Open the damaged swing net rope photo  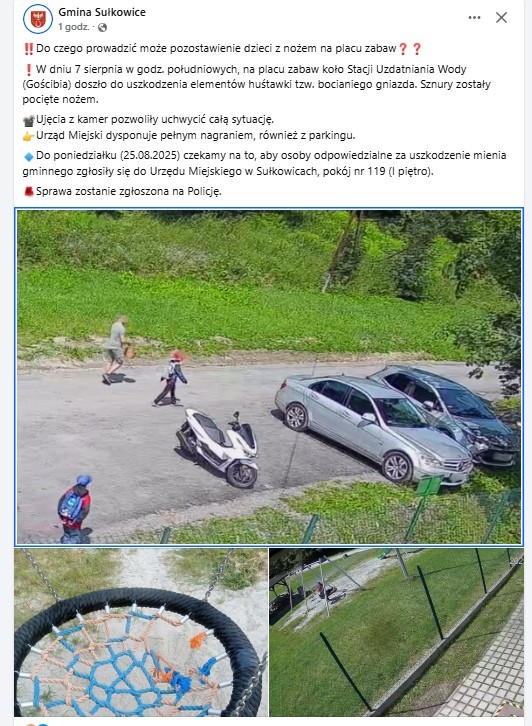(141, 632)
